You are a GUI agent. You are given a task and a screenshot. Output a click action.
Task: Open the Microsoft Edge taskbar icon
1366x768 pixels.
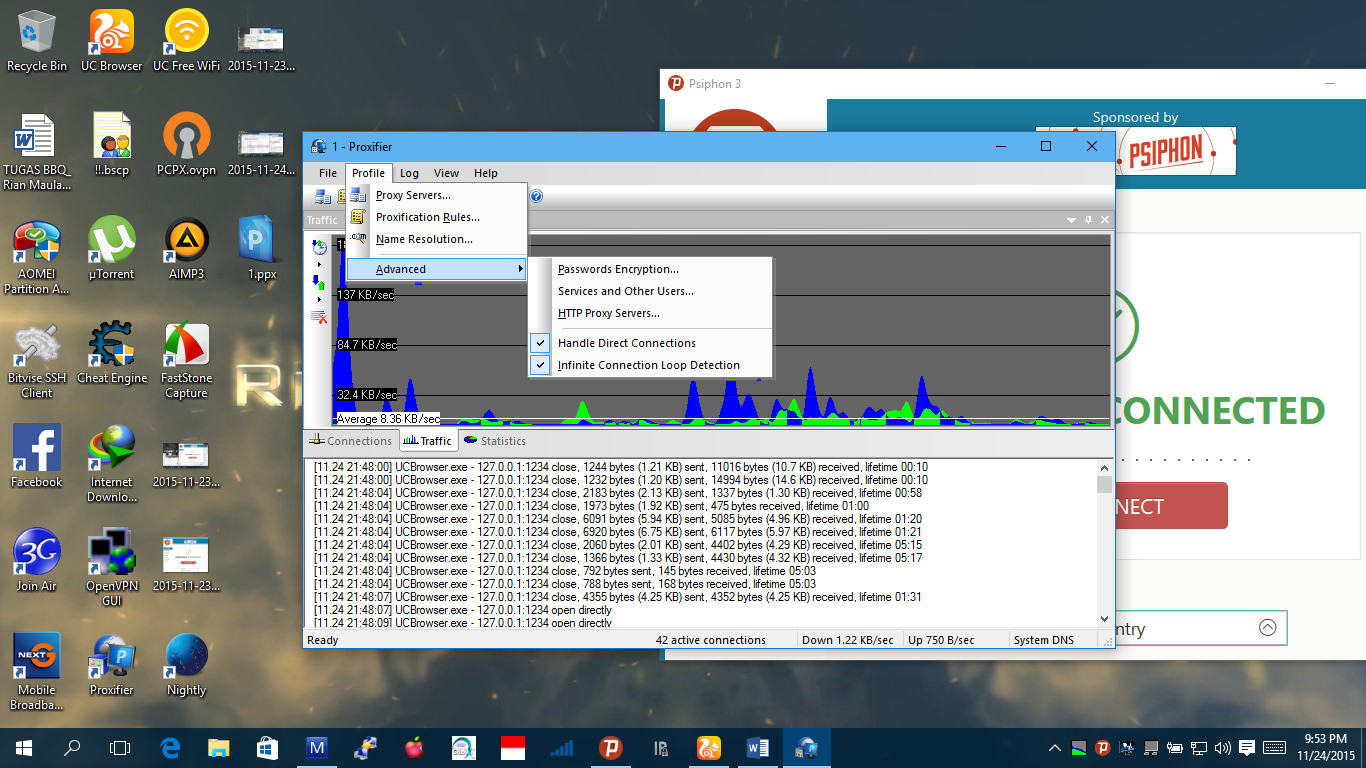coord(170,748)
